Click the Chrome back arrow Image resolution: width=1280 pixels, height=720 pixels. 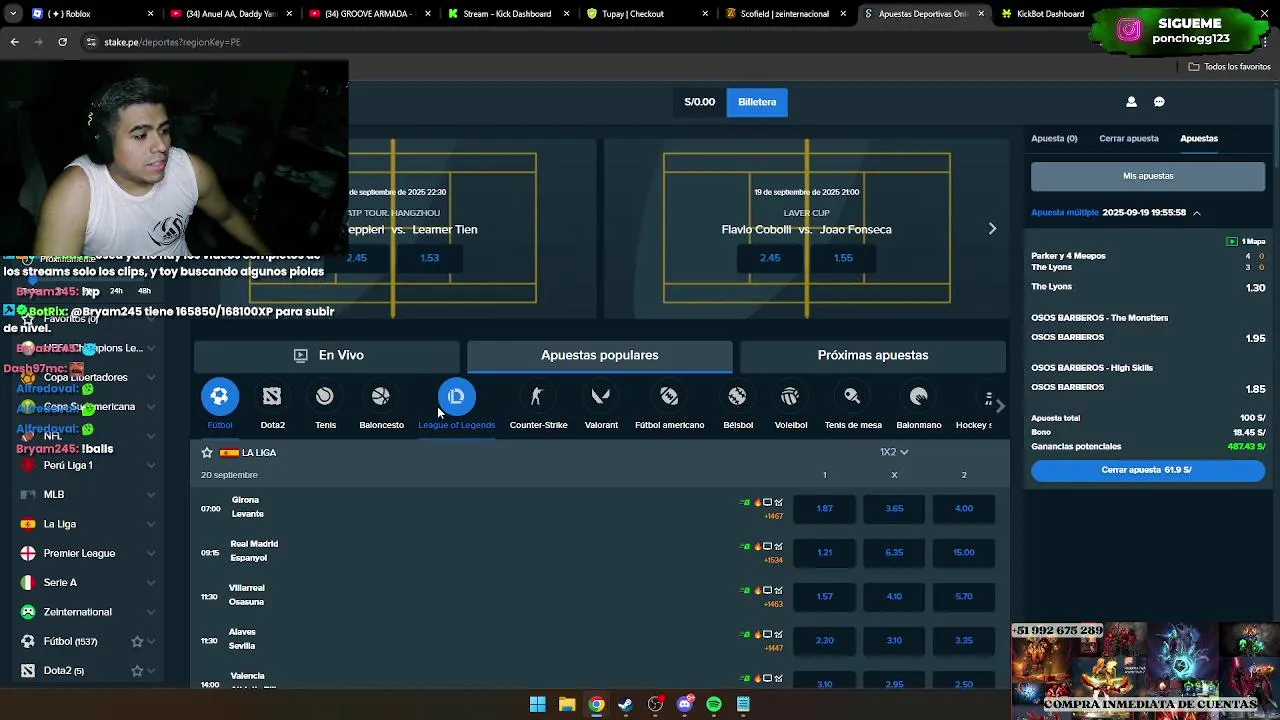click(x=14, y=42)
